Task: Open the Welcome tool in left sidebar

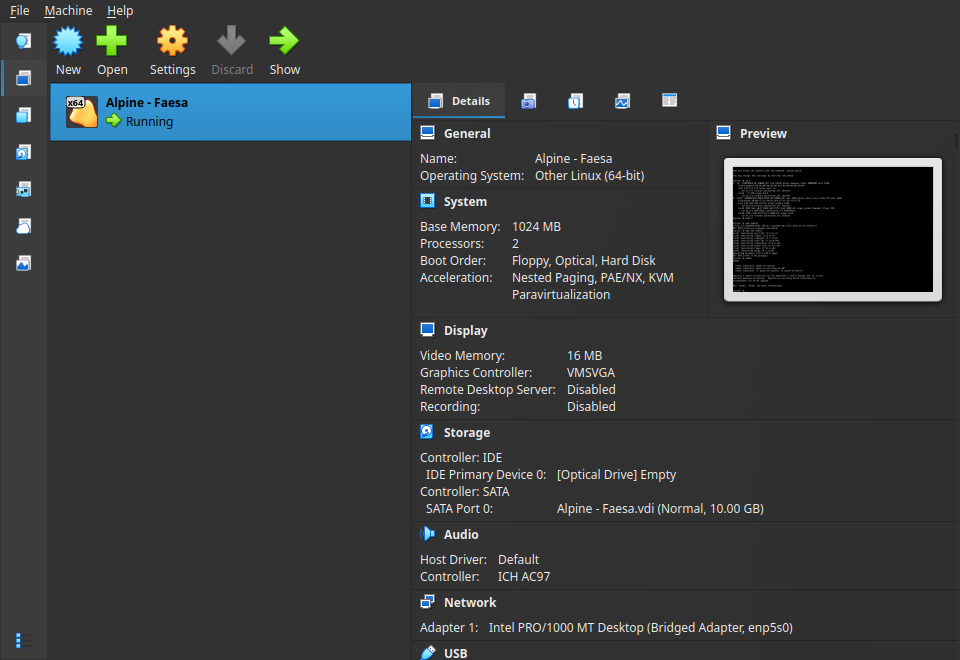Action: coord(23,41)
